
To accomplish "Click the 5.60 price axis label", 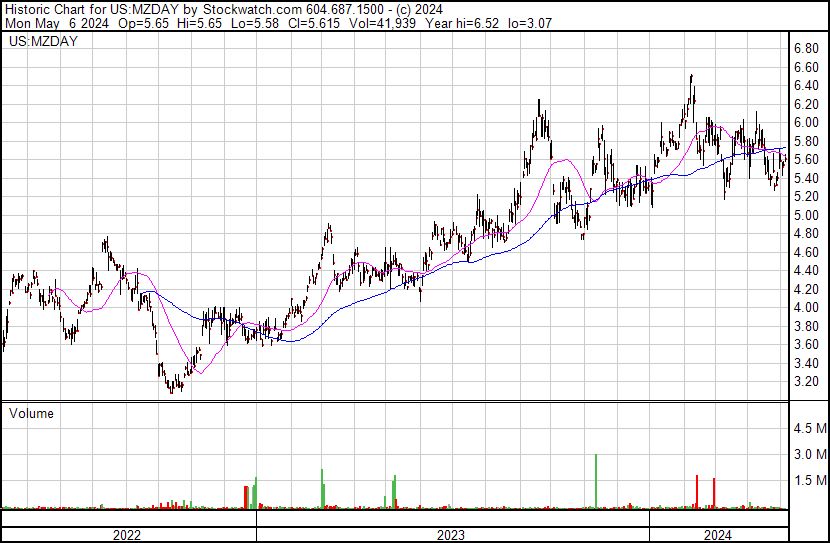I will [x=807, y=159].
